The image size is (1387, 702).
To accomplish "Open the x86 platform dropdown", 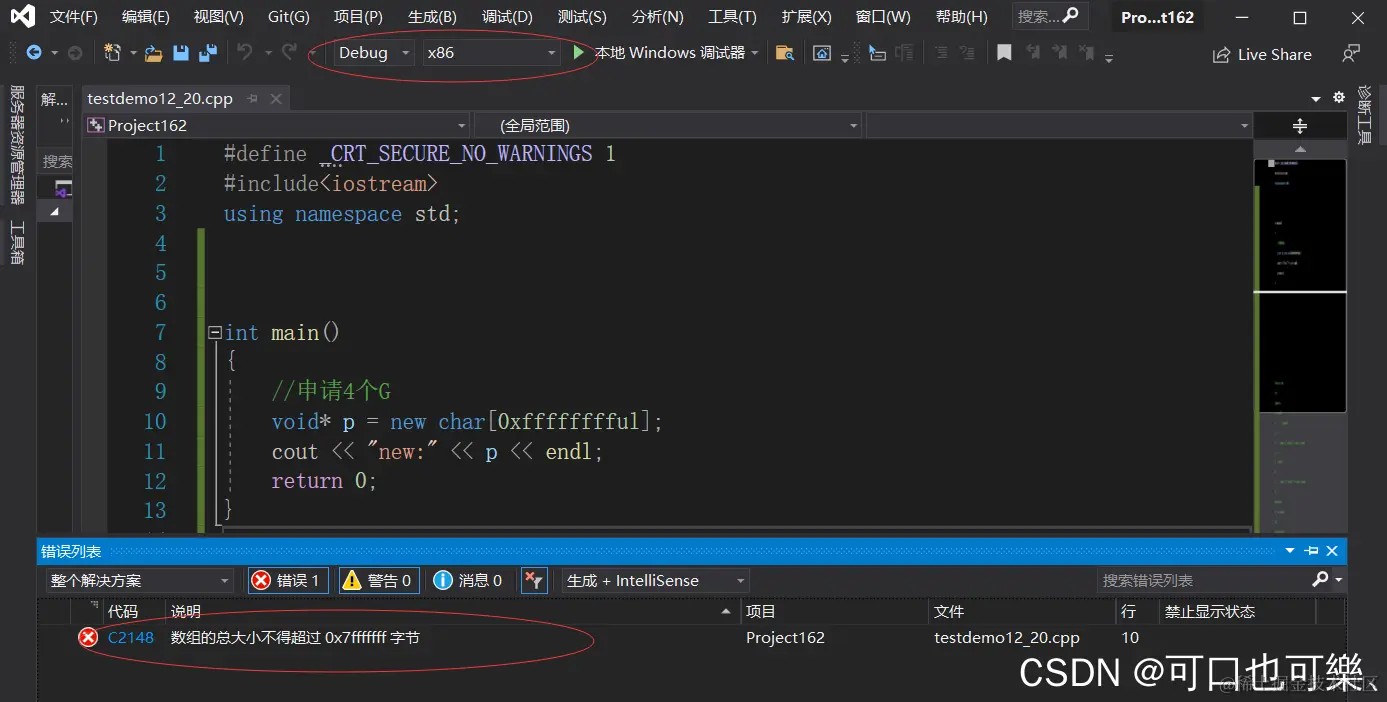I will click(491, 53).
